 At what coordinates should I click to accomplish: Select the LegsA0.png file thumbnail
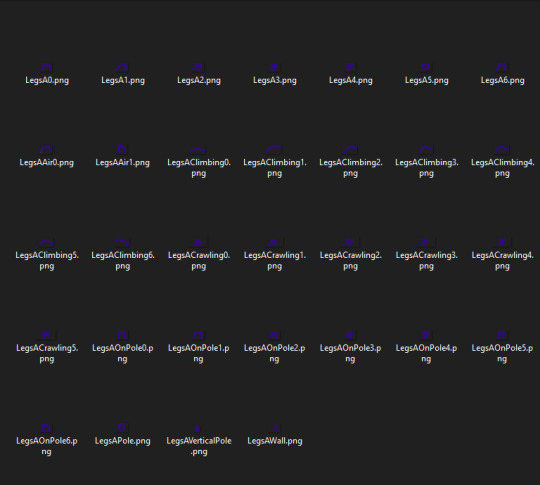46,67
